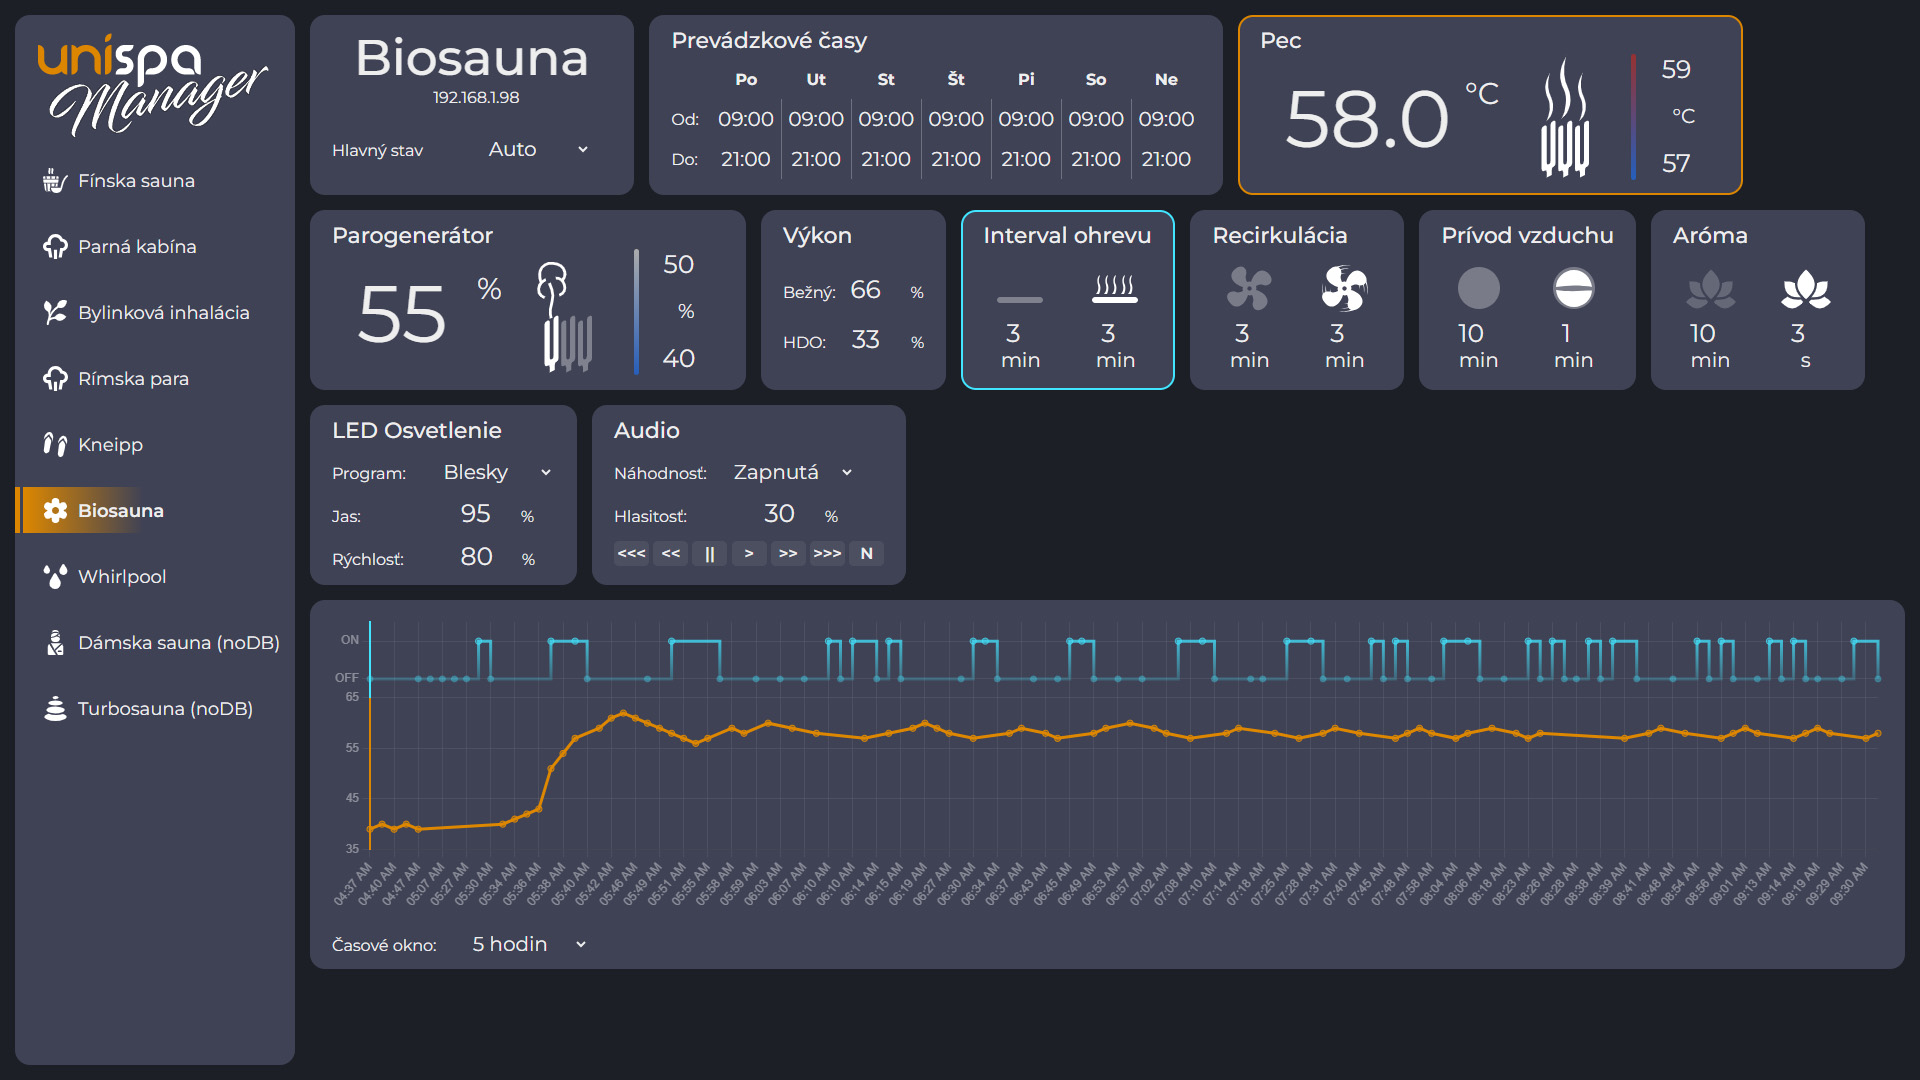The image size is (1920, 1080).
Task: Open LED Program Blesky dropdown
Action: pyautogui.click(x=497, y=472)
